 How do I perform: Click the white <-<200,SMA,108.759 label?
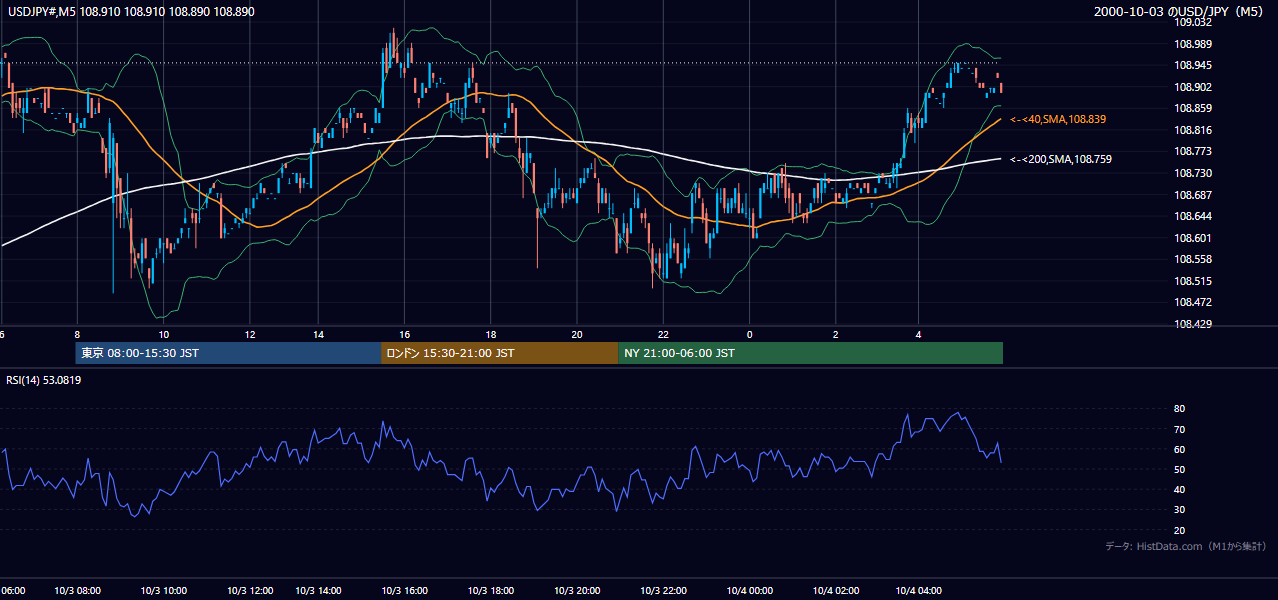(1061, 159)
